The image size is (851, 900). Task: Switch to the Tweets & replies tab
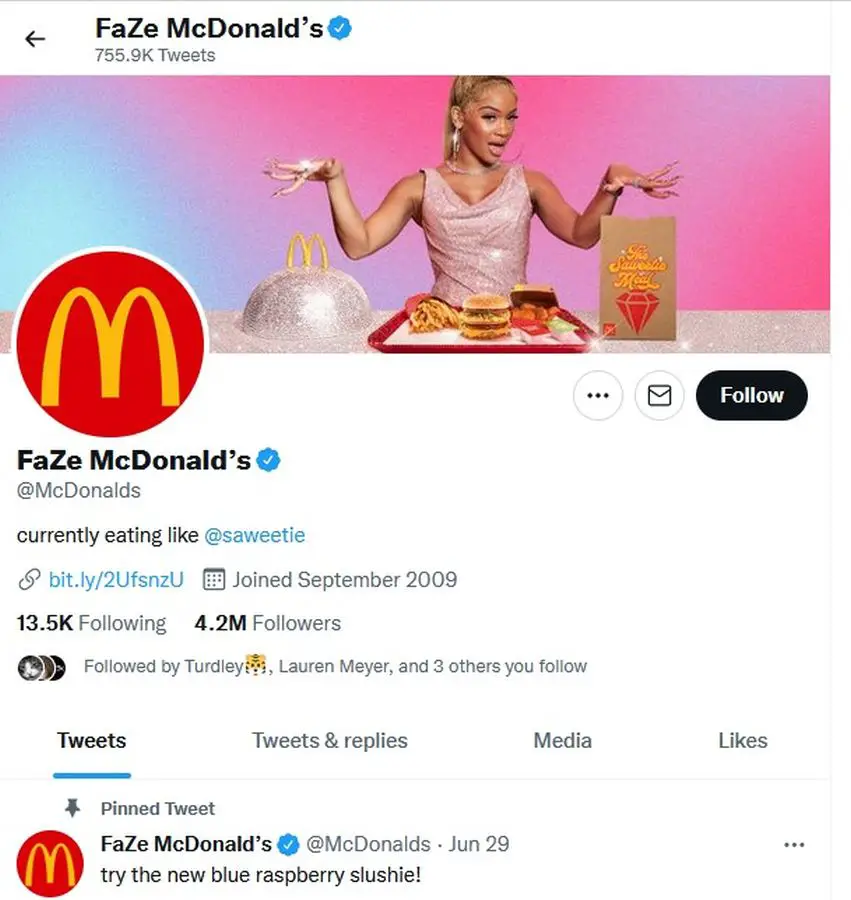click(329, 741)
